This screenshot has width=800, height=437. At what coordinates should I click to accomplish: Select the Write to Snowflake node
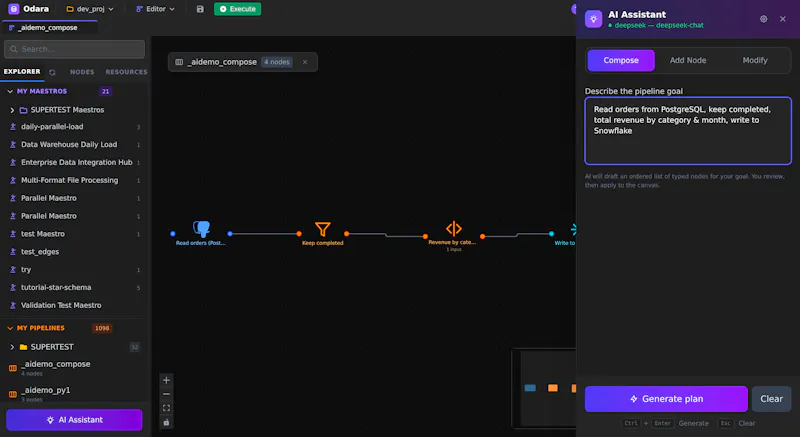[565, 234]
